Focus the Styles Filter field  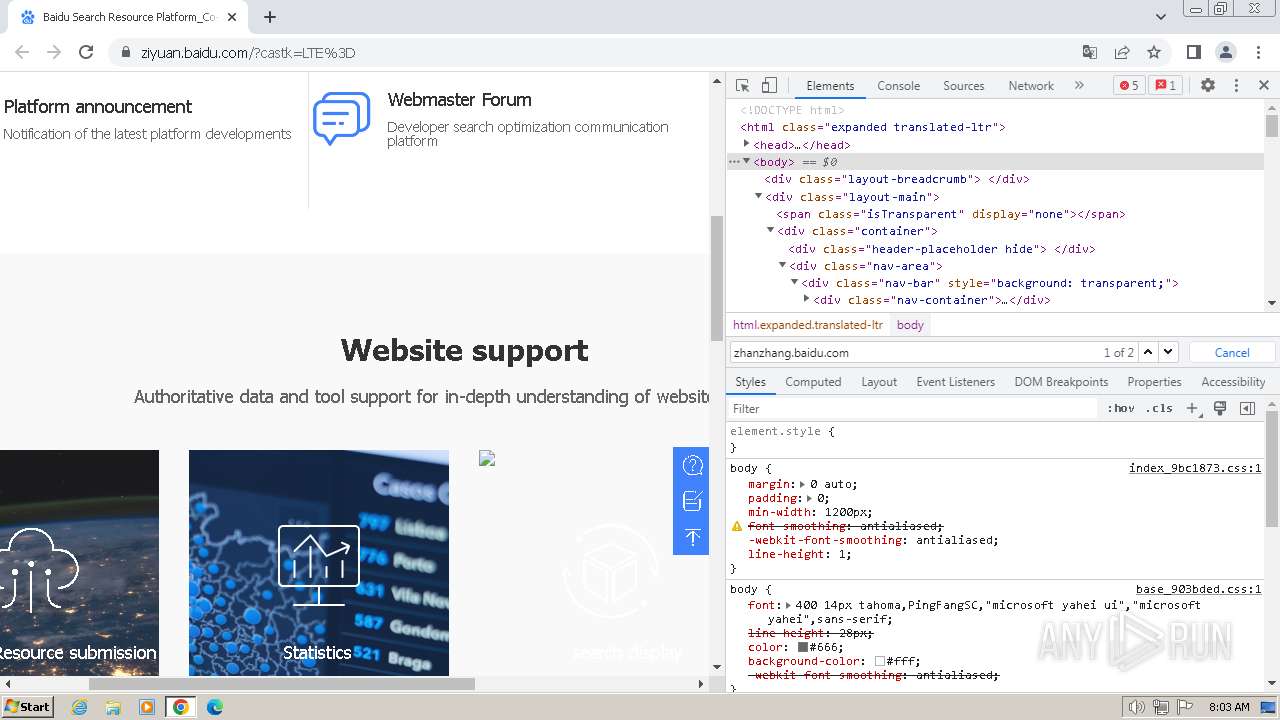point(912,408)
